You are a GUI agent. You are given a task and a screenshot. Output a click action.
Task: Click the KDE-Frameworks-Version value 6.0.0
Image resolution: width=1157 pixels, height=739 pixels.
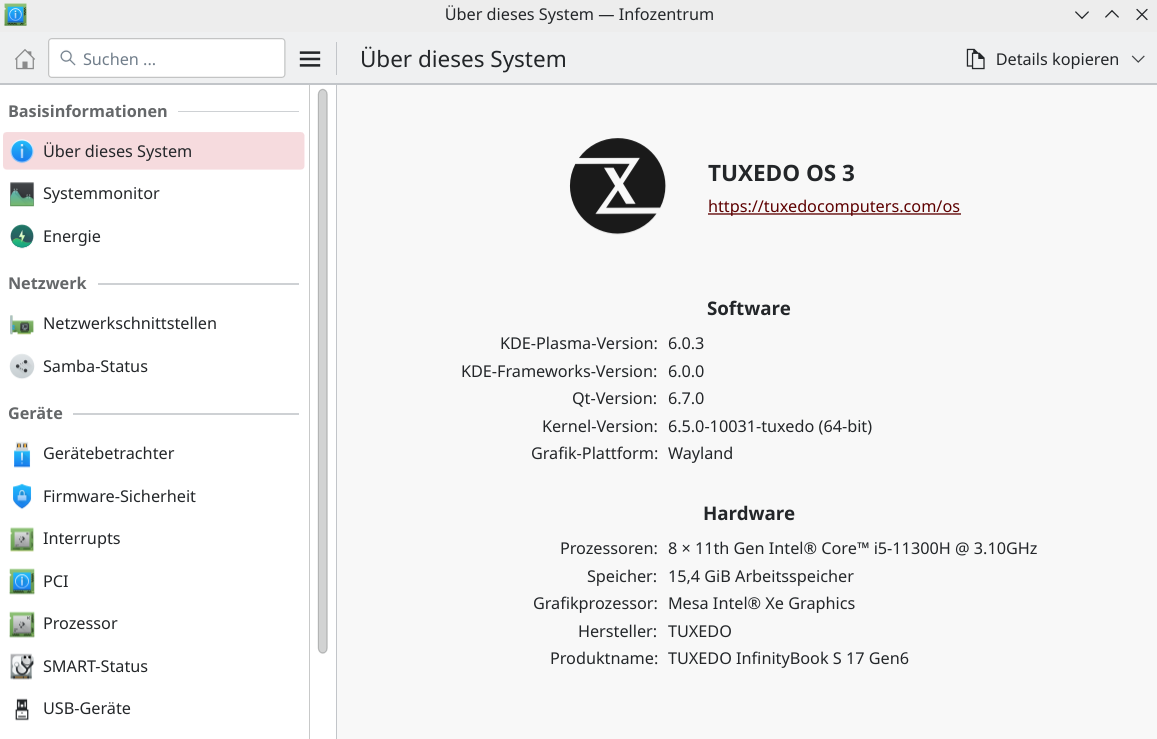point(686,372)
